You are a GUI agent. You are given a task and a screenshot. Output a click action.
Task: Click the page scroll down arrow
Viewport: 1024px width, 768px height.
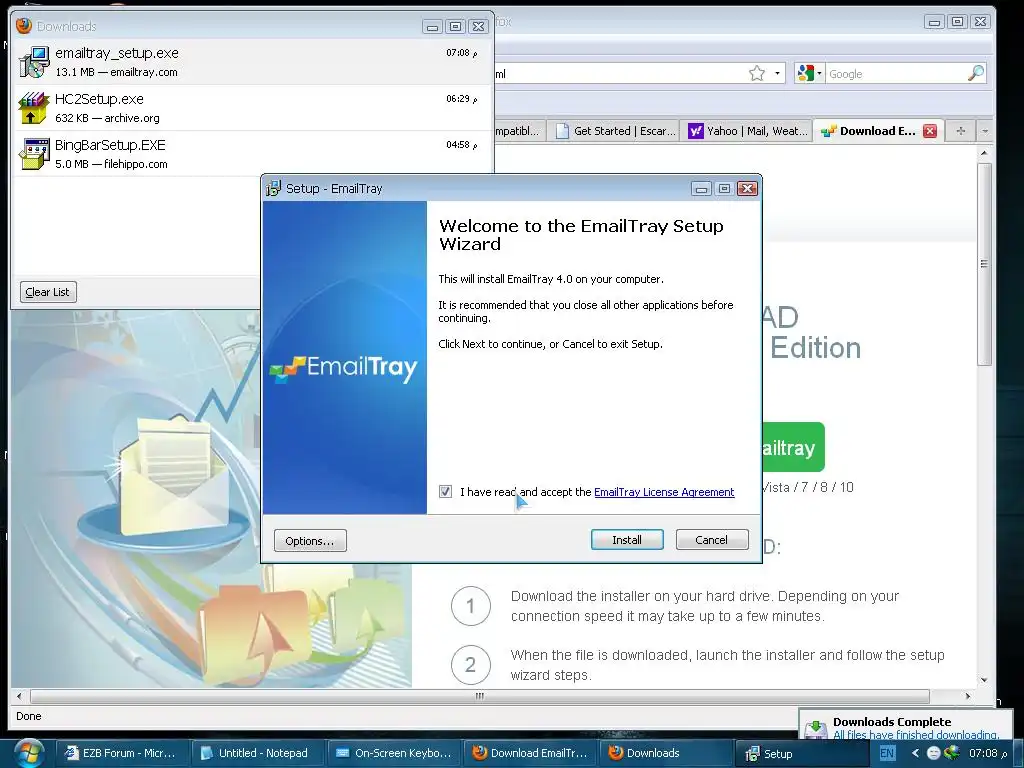point(985,680)
